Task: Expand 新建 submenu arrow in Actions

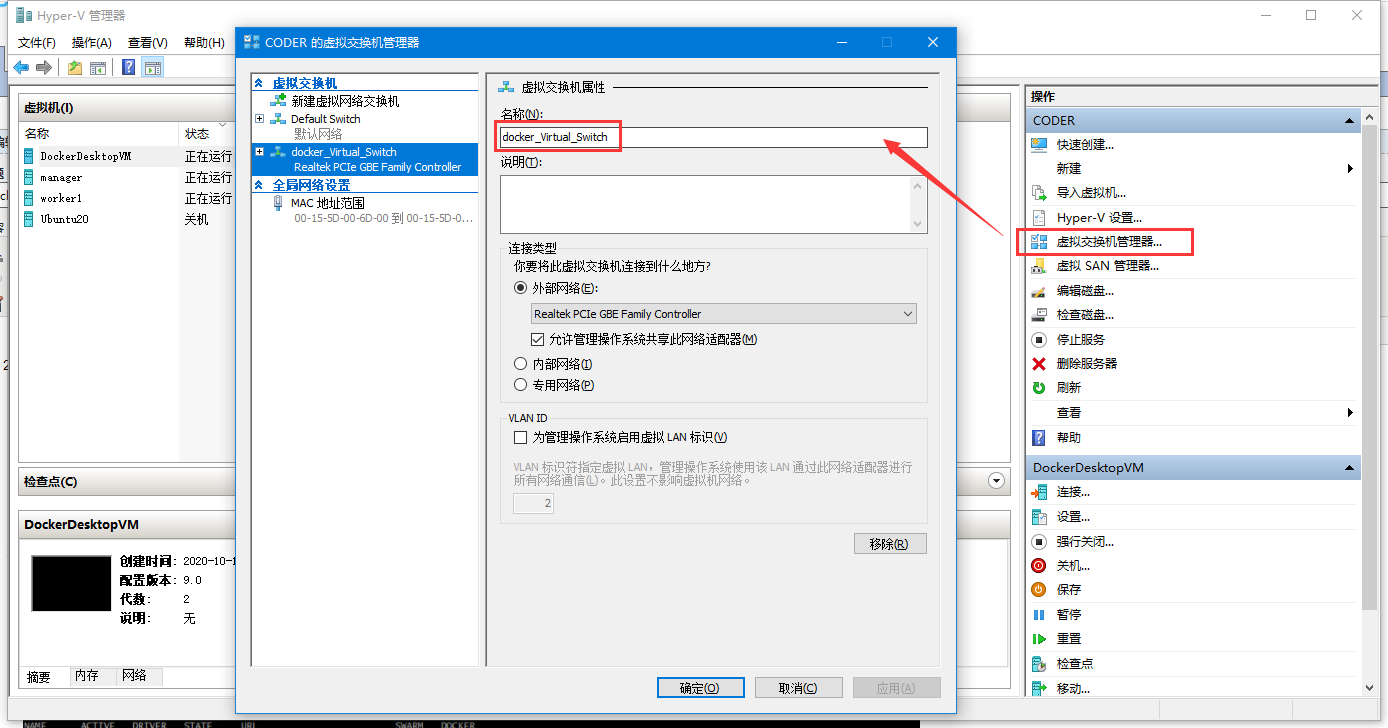Action: tap(1350, 169)
